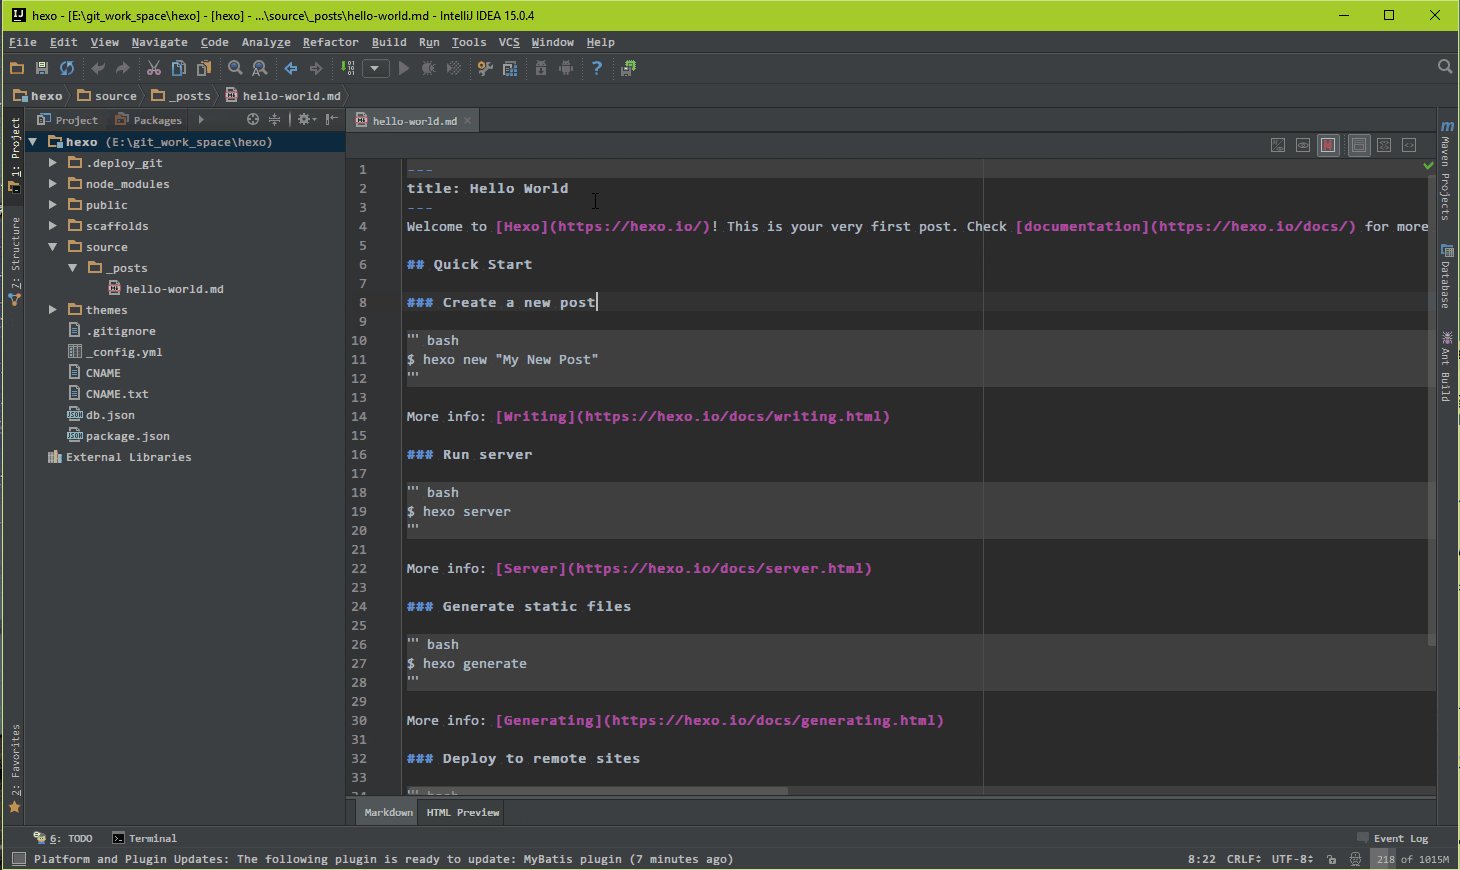Expand the public folder

click(53, 204)
